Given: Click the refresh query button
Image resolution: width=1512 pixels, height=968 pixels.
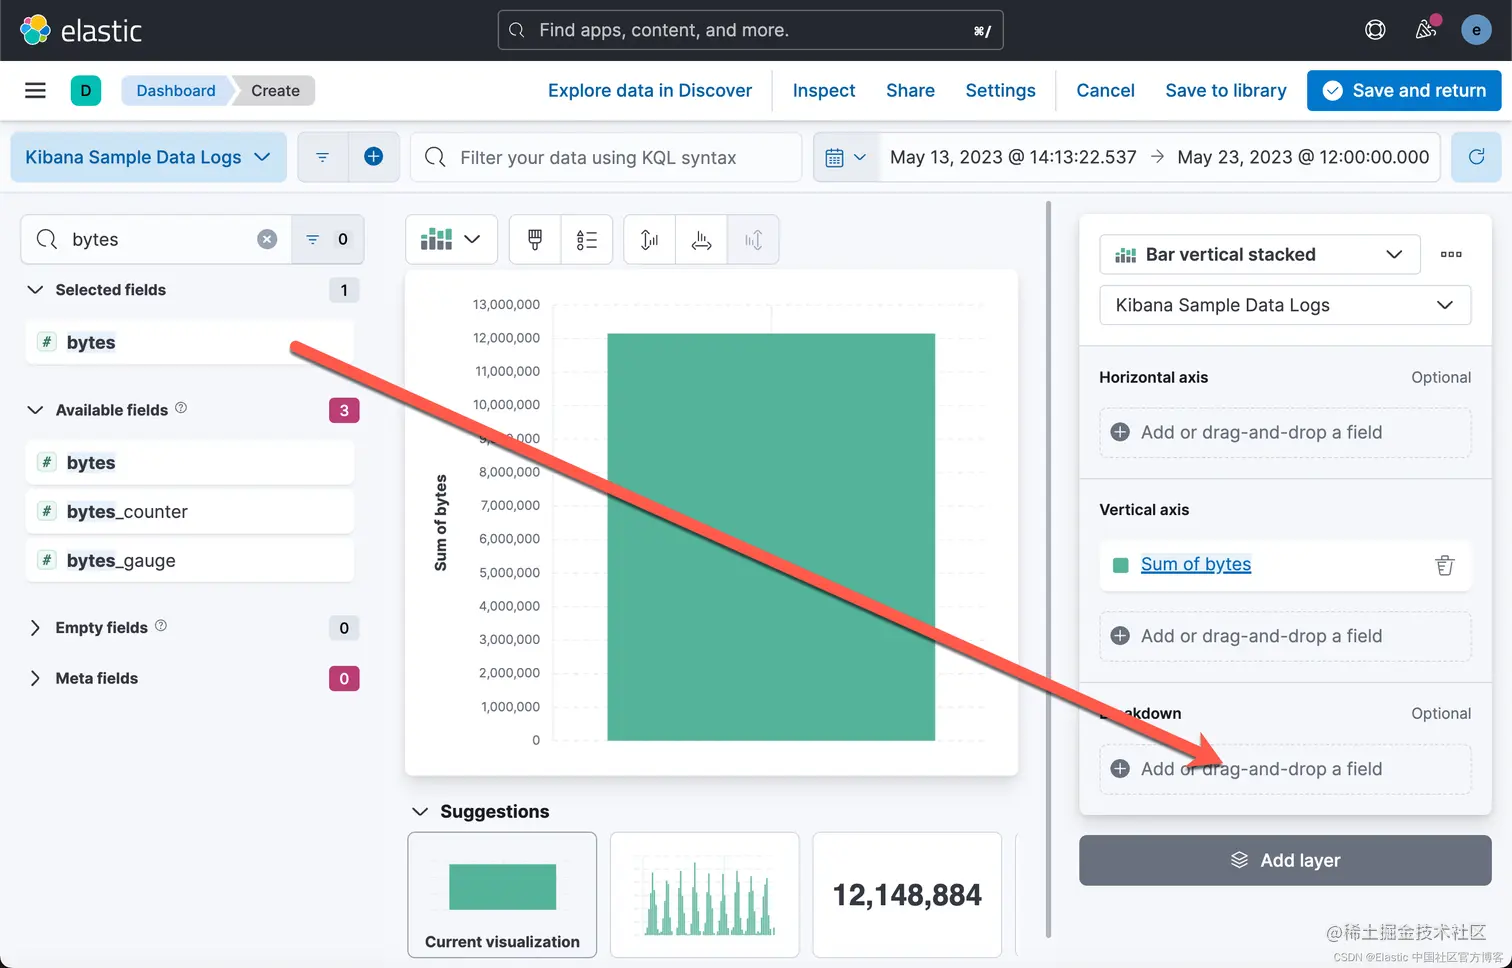Looking at the screenshot, I should [x=1476, y=157].
